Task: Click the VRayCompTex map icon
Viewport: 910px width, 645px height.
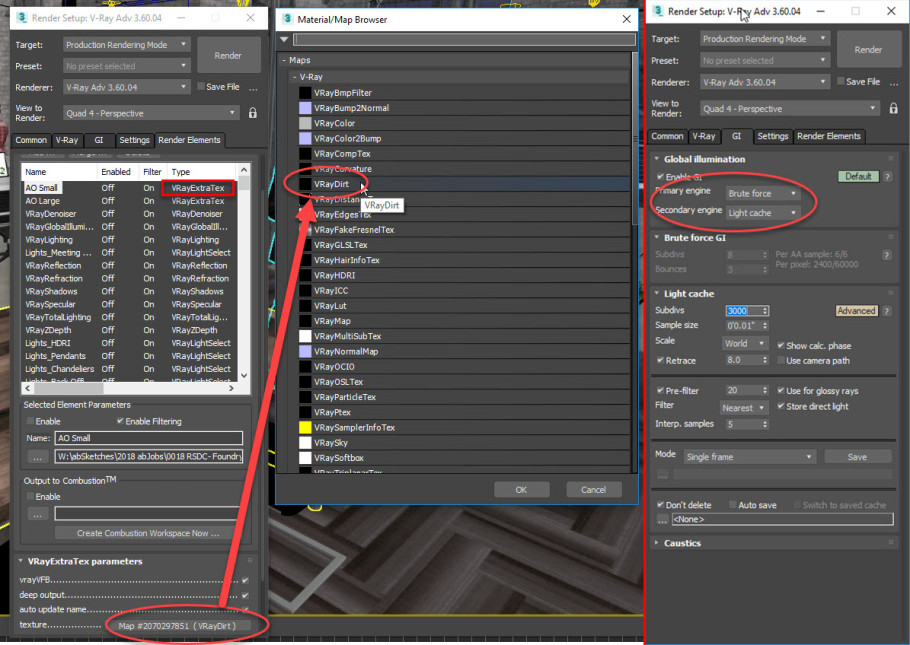Action: pos(305,153)
